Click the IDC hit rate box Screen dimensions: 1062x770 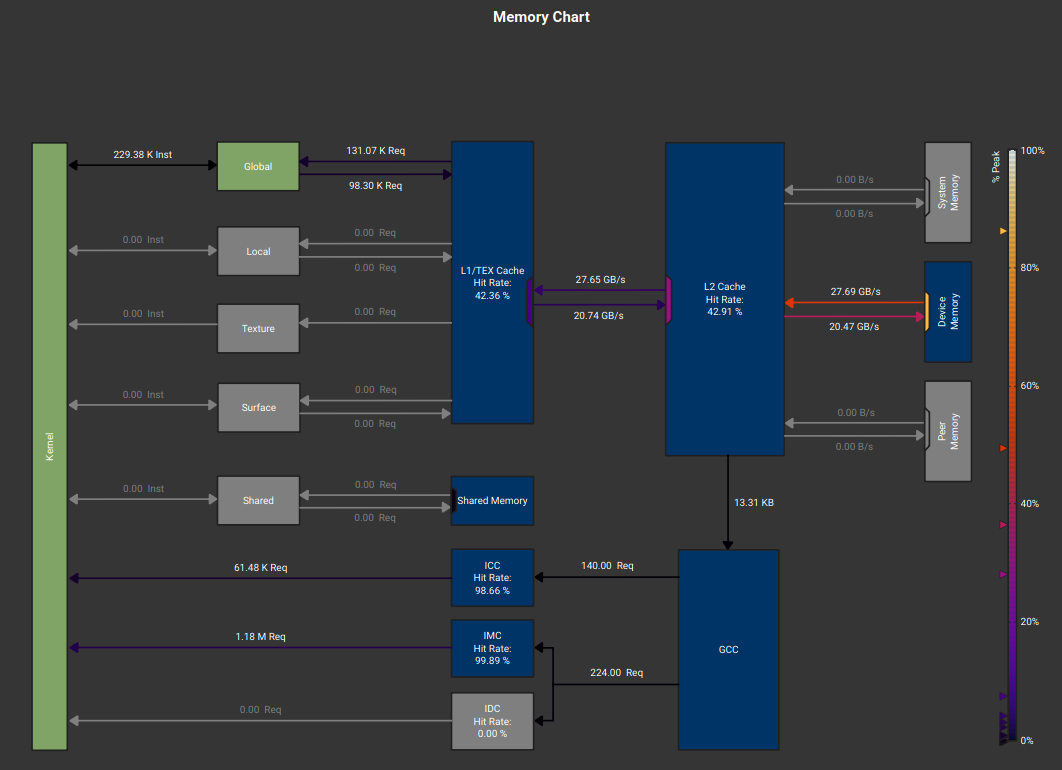coord(492,721)
